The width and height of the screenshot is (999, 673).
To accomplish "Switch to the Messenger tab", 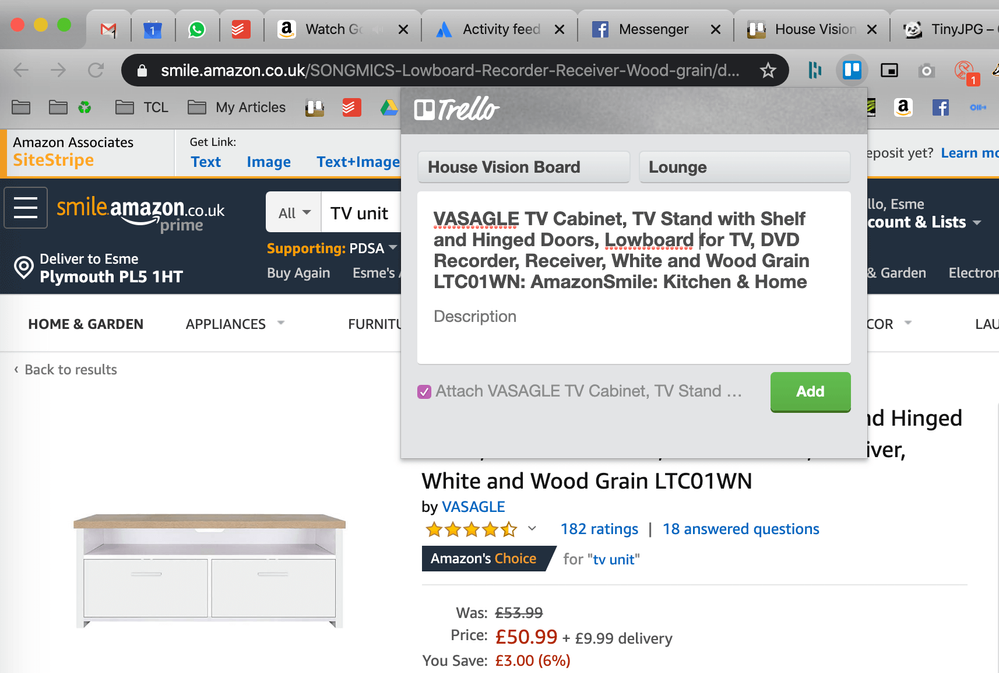I will [654, 29].
